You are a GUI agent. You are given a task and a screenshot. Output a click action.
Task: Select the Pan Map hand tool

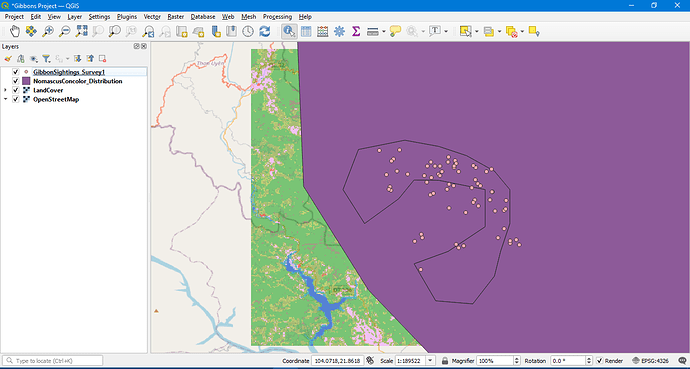15,31
